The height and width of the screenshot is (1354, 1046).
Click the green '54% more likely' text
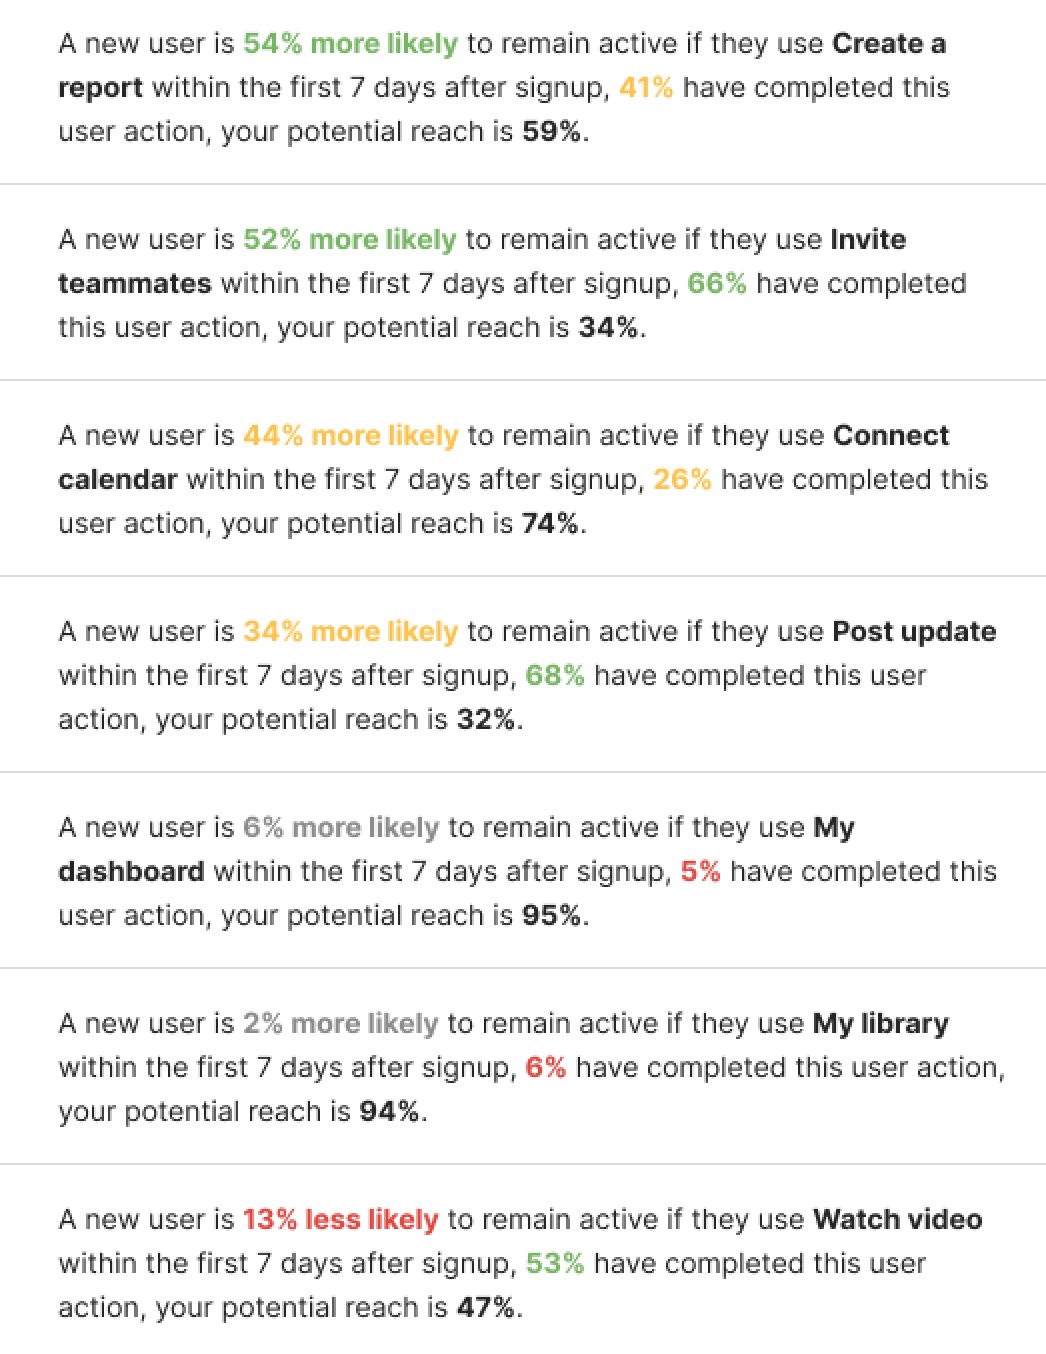350,44
